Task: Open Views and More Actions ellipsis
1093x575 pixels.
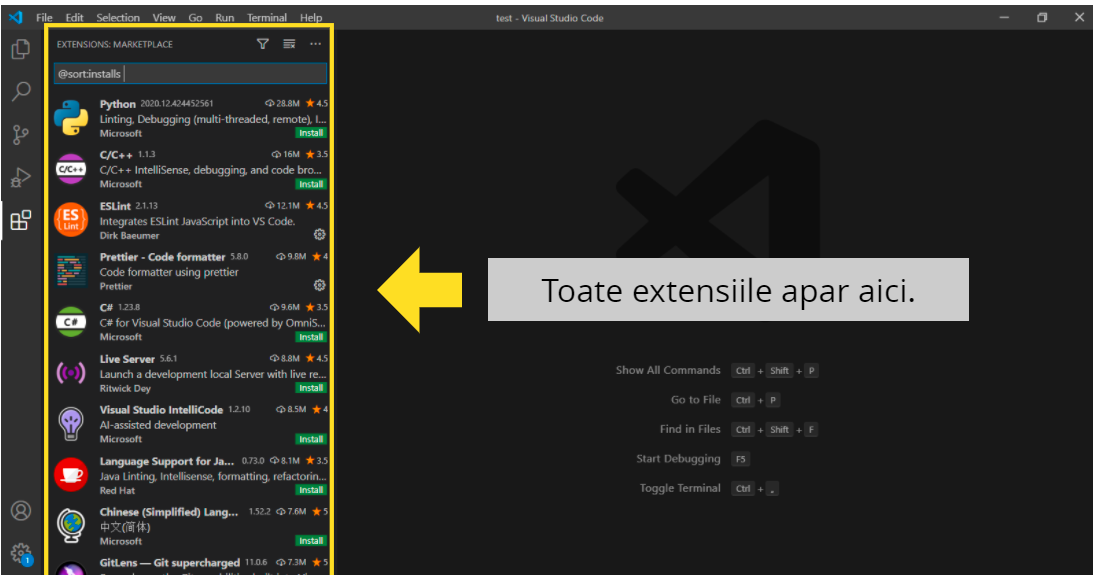Action: (x=315, y=44)
